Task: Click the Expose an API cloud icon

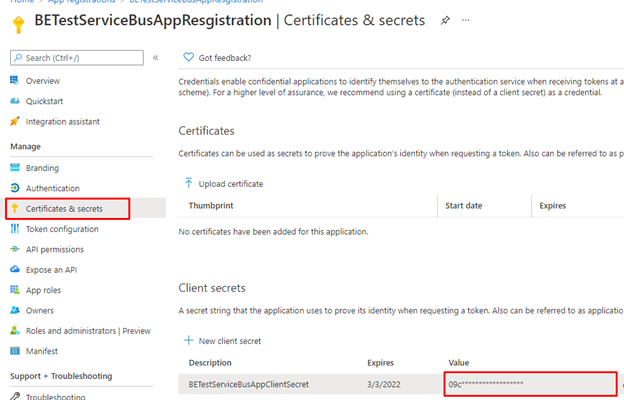Action: 15,269
